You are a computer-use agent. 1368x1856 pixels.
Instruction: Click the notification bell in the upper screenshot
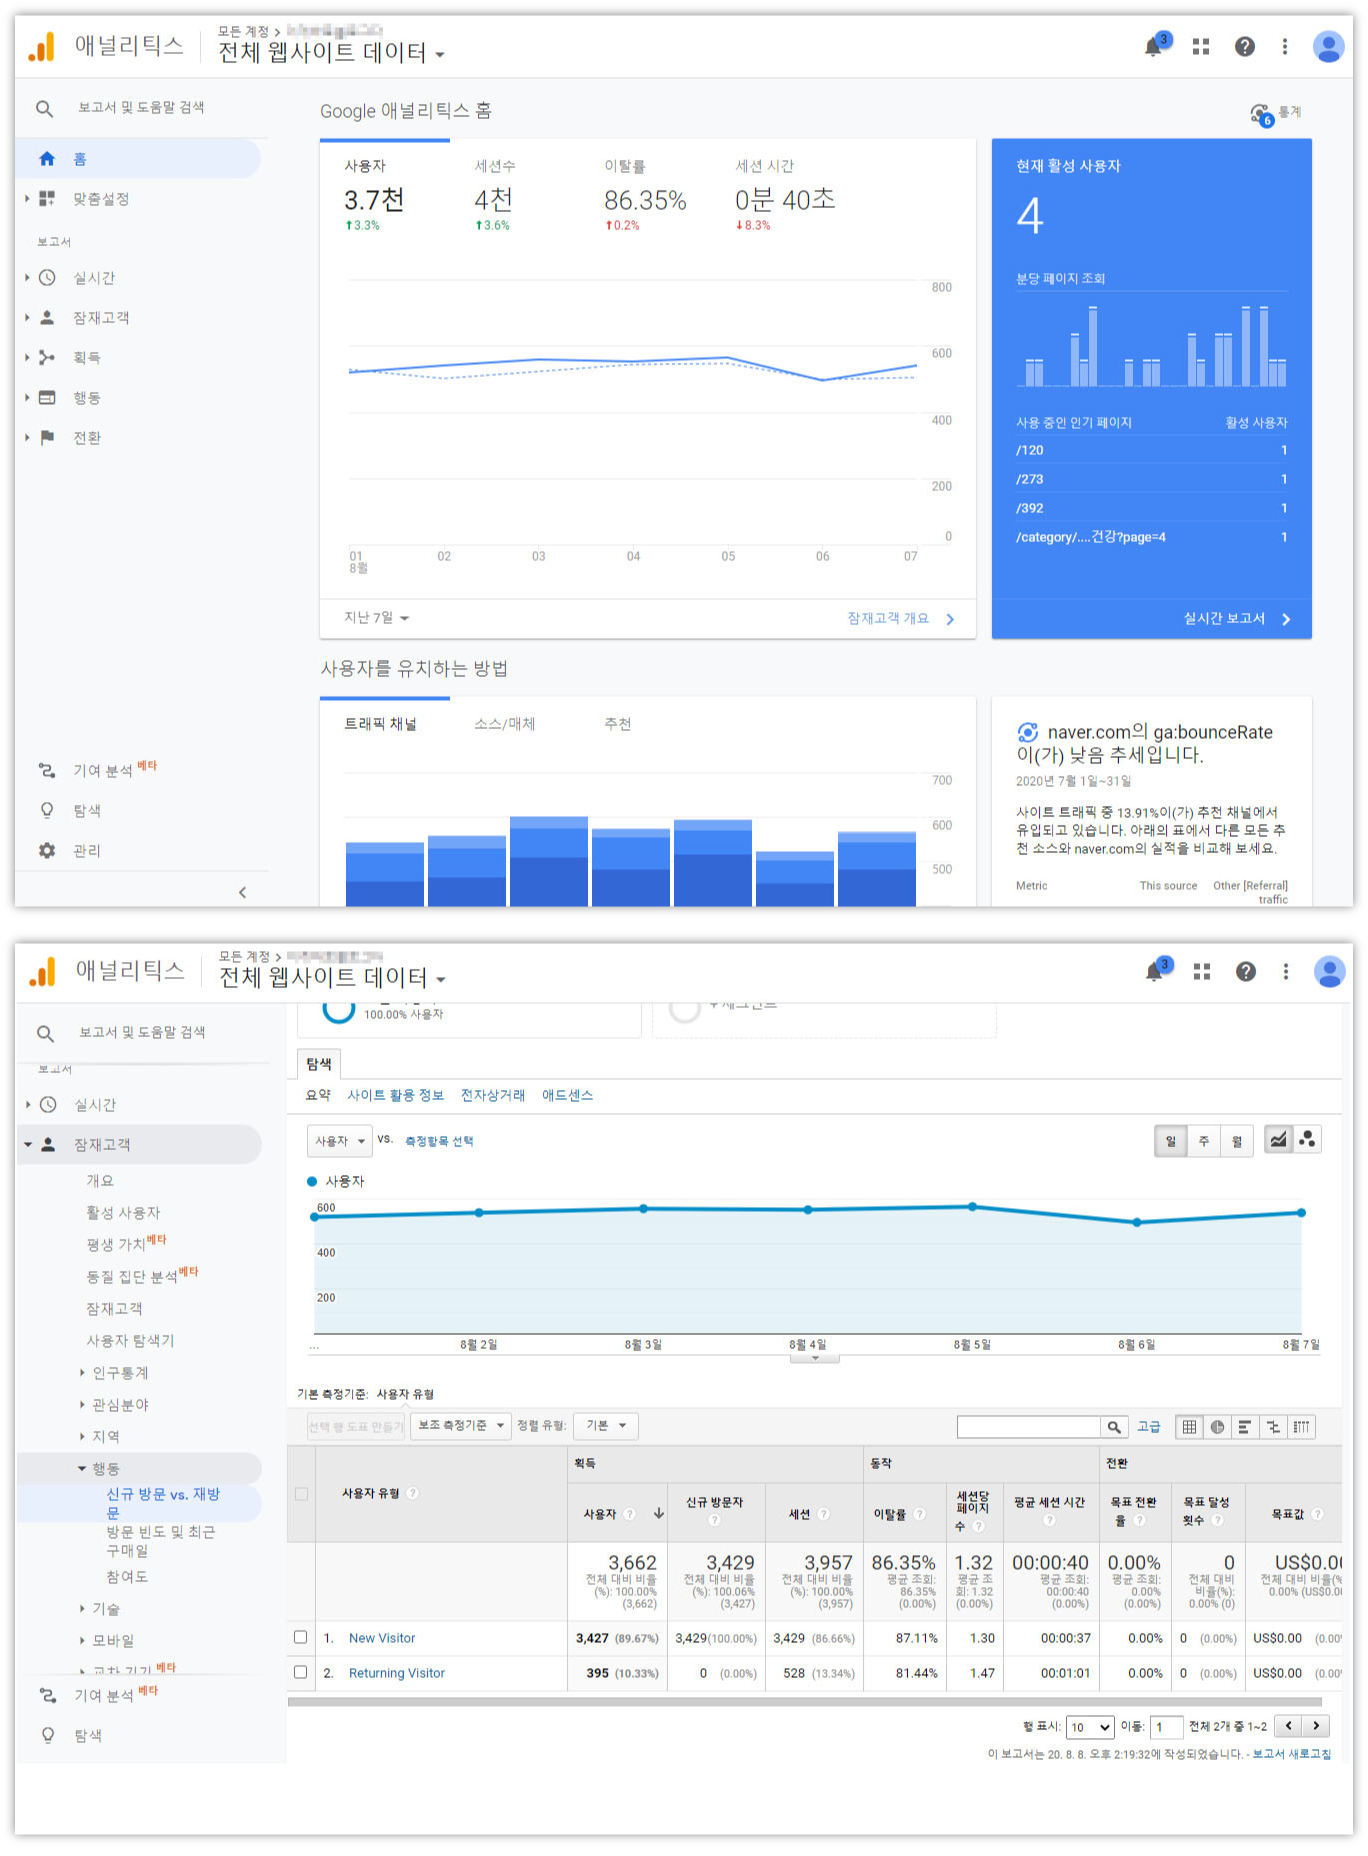click(1153, 47)
